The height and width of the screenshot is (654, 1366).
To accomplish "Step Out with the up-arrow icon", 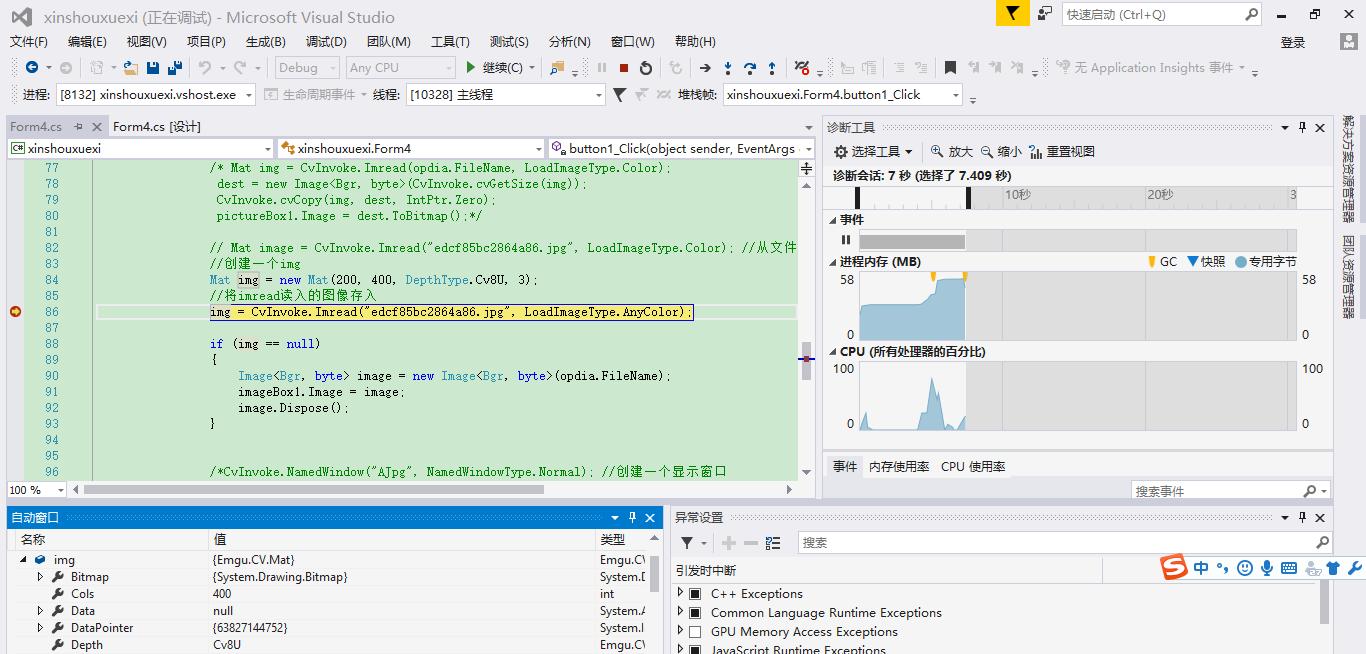I will [772, 68].
